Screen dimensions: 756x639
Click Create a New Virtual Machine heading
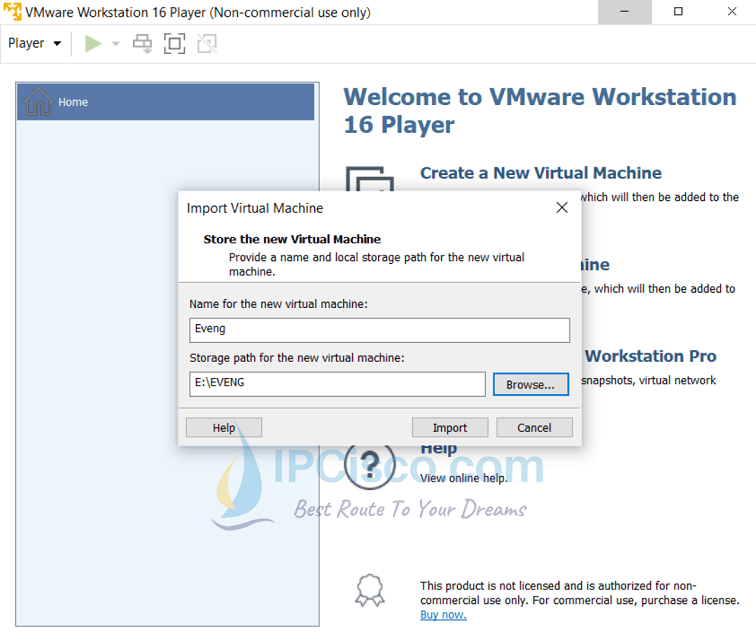540,173
